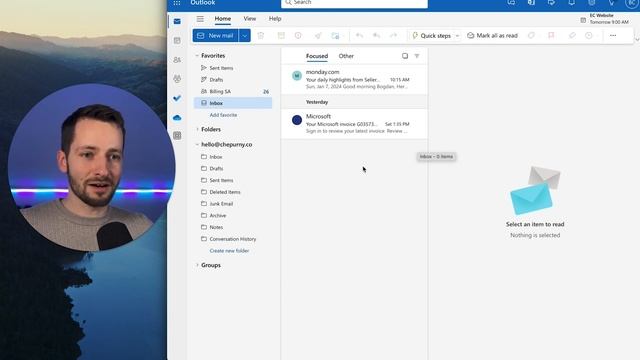640x360 pixels.
Task: Open the account avatar in the top corner
Action: (632, 3)
